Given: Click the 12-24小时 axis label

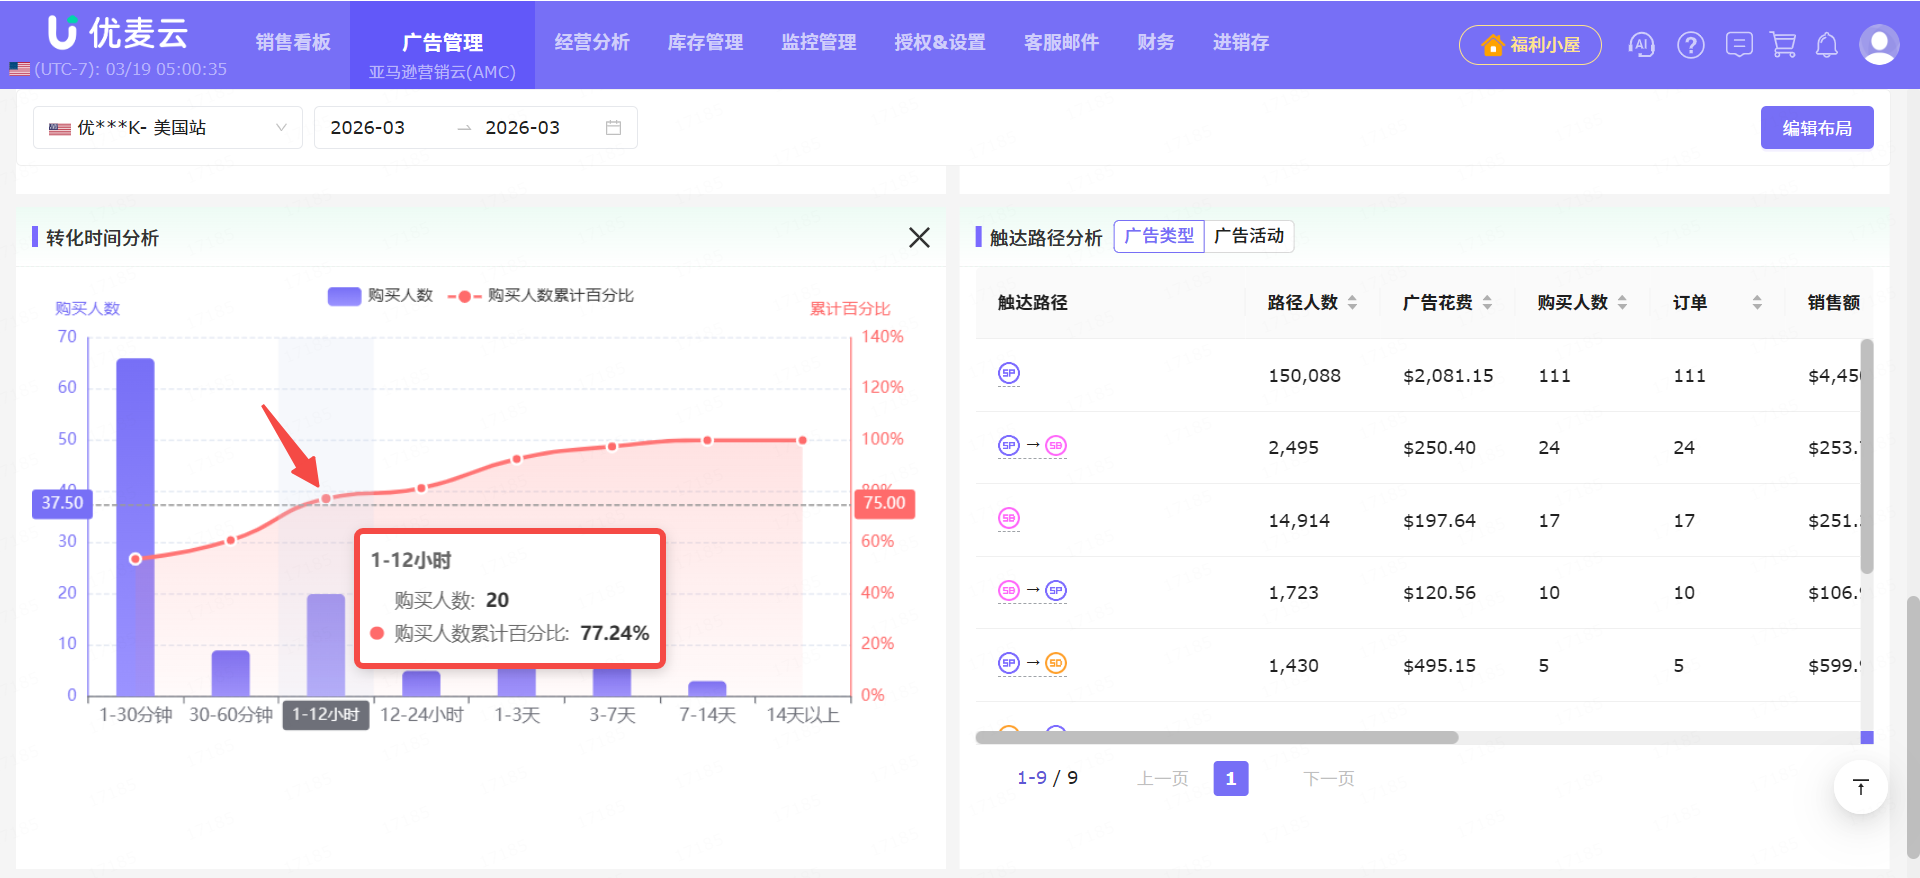Looking at the screenshot, I should (x=421, y=715).
